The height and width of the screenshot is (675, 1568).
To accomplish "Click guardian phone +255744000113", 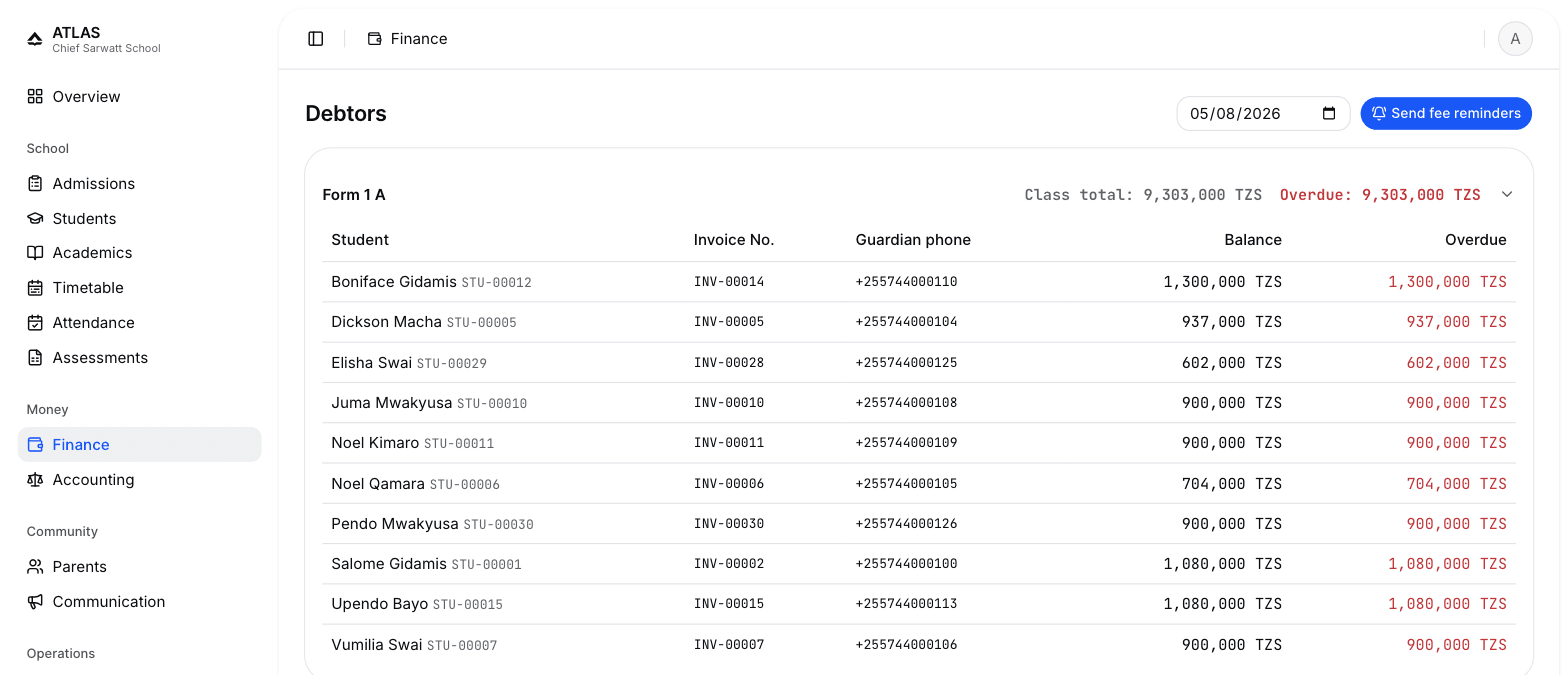I will click(907, 604).
